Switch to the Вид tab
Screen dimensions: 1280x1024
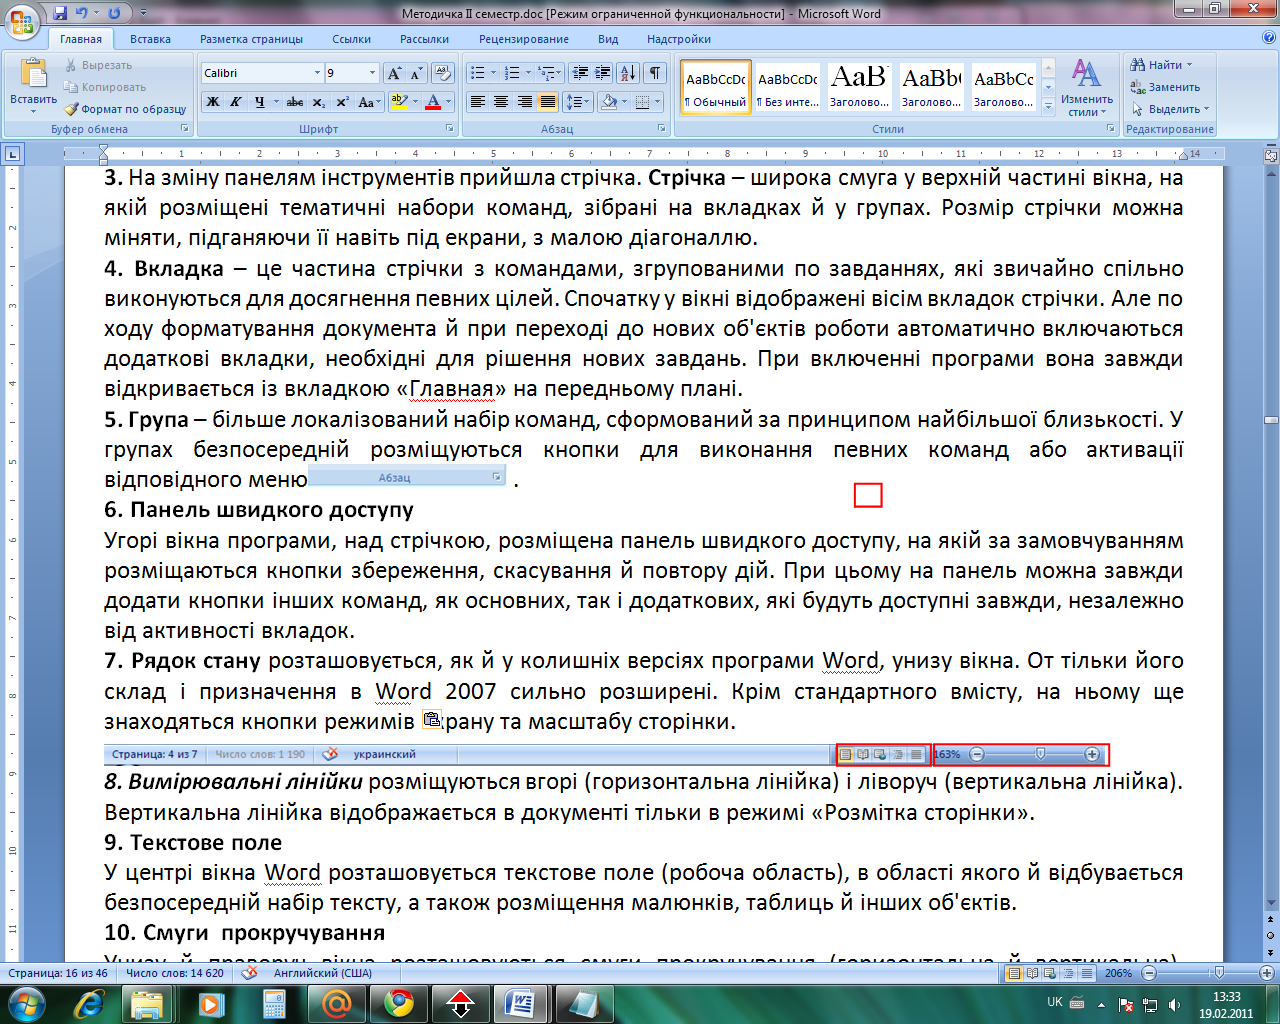click(608, 39)
